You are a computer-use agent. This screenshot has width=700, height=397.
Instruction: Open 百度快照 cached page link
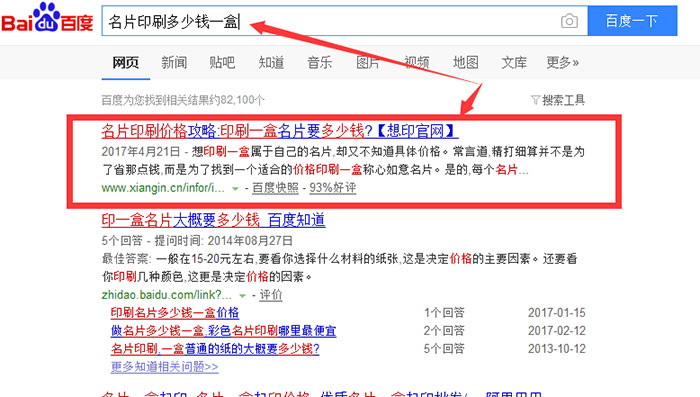[x=275, y=188]
